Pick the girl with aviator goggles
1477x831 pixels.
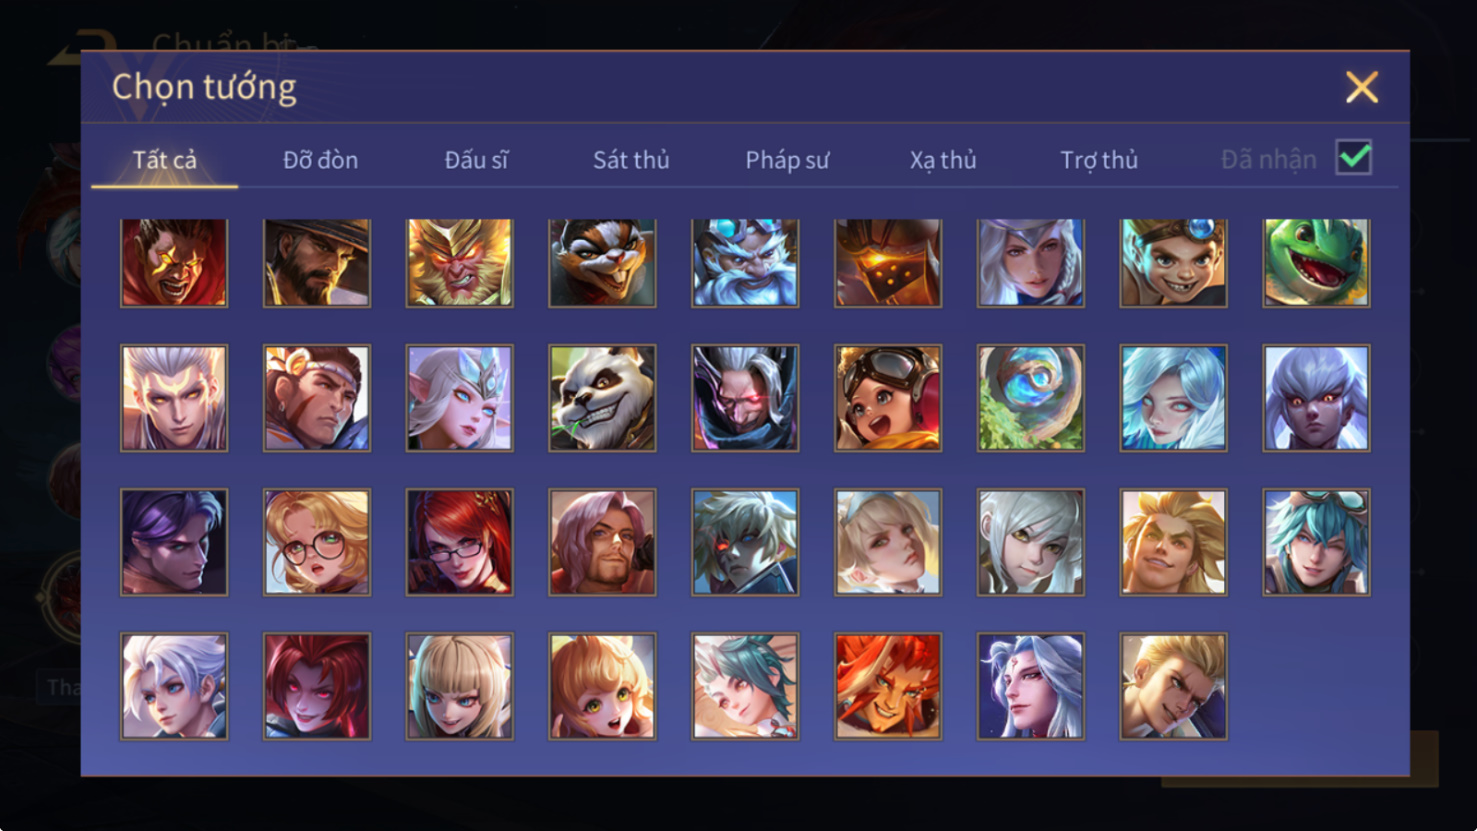pyautogui.click(x=888, y=398)
